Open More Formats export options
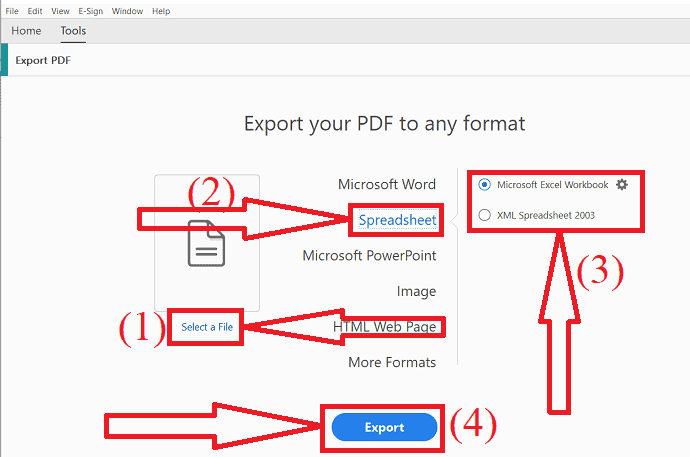The width and height of the screenshot is (690, 457). click(392, 362)
